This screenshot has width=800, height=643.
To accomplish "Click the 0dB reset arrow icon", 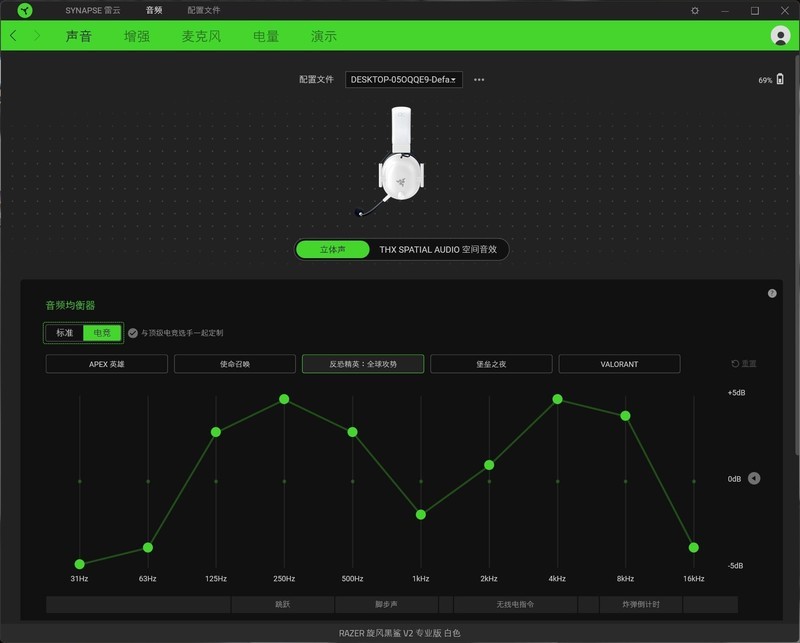I will coord(754,479).
